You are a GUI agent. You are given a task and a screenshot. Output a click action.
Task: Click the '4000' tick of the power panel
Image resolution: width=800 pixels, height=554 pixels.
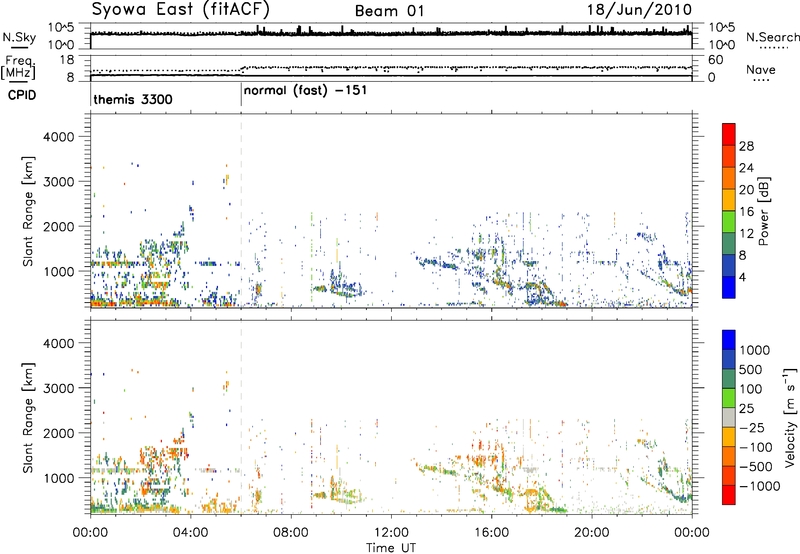coord(58,137)
